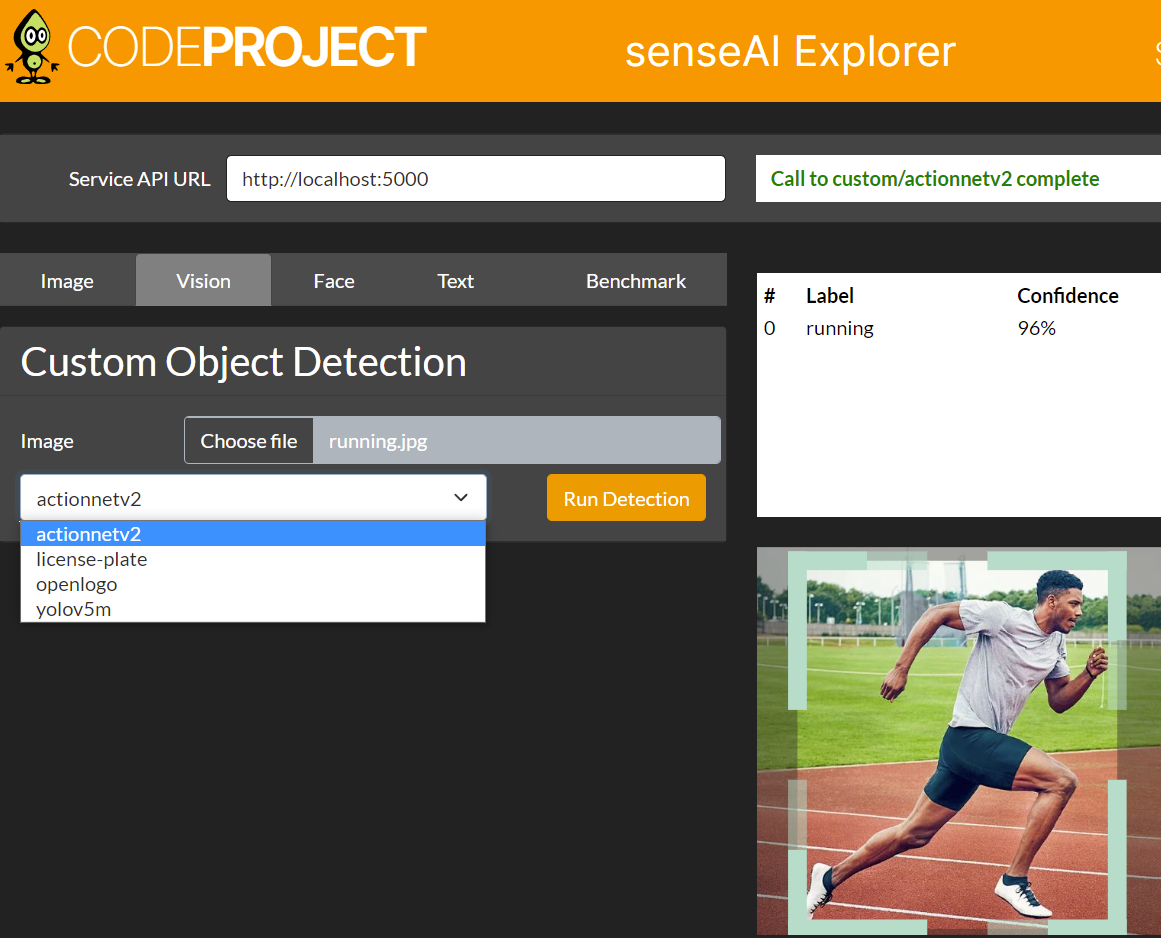Switch to the Vision tab

pos(204,281)
